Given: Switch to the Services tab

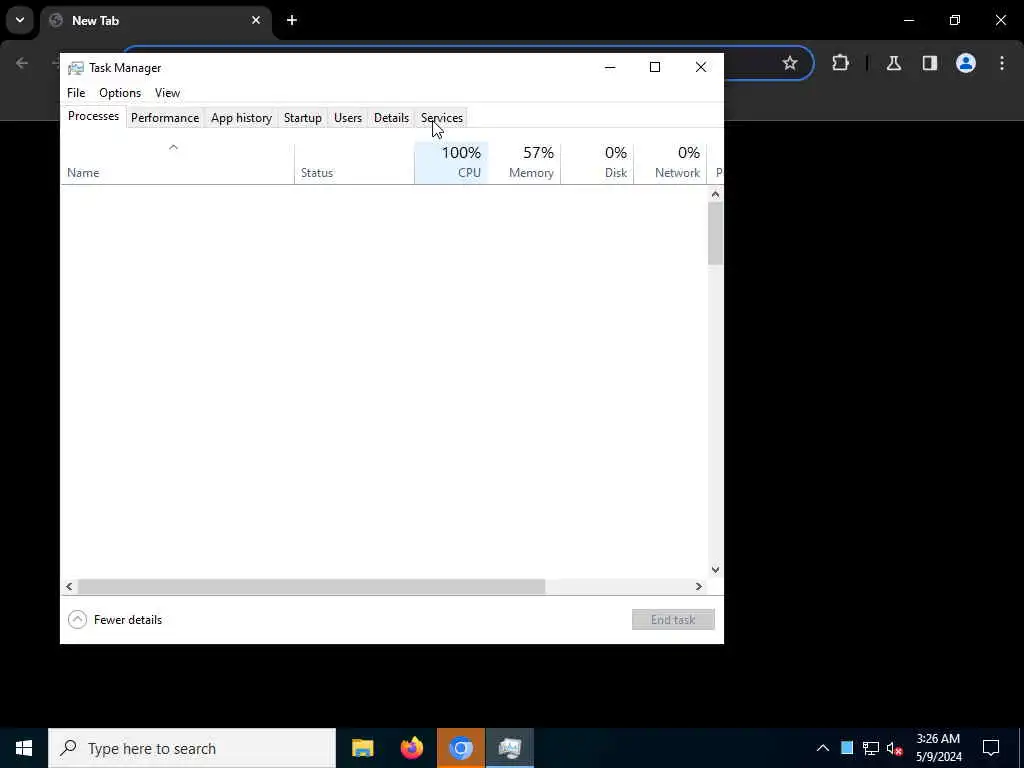Looking at the screenshot, I should click(441, 118).
